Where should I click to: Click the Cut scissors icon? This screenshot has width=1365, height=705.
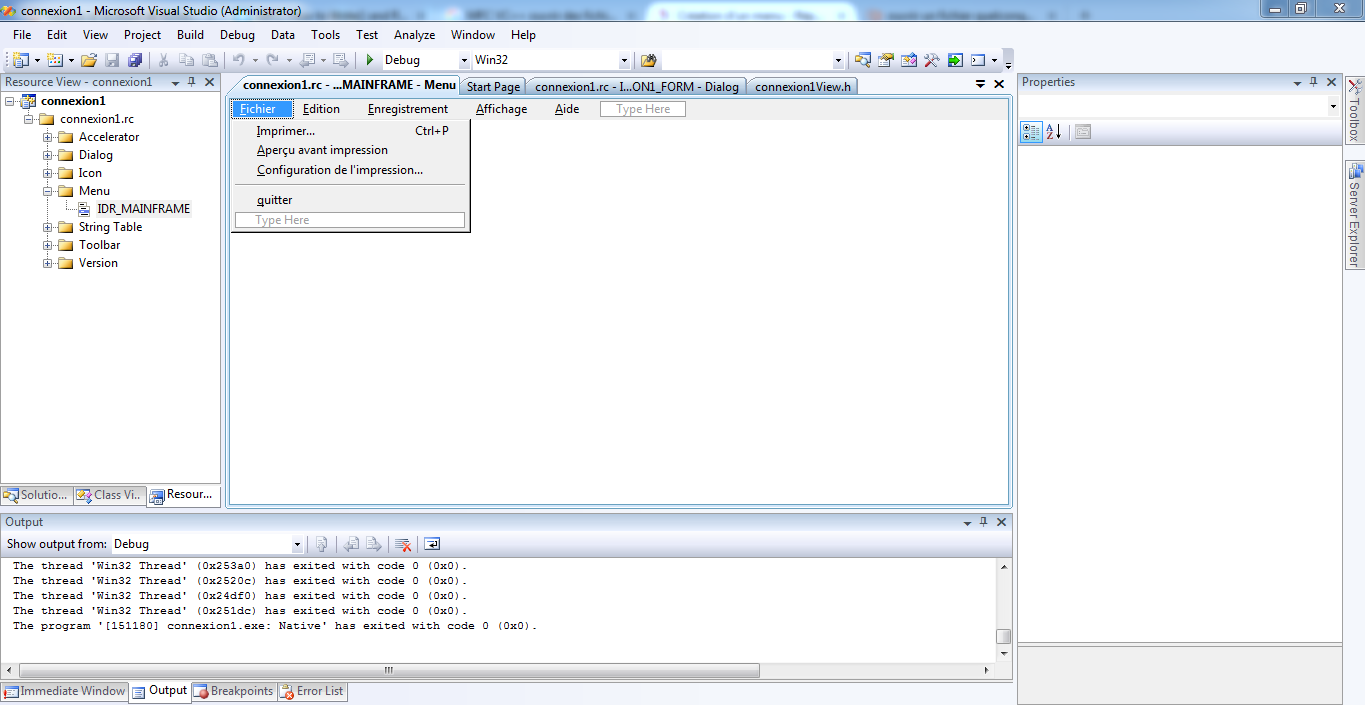pyautogui.click(x=164, y=60)
